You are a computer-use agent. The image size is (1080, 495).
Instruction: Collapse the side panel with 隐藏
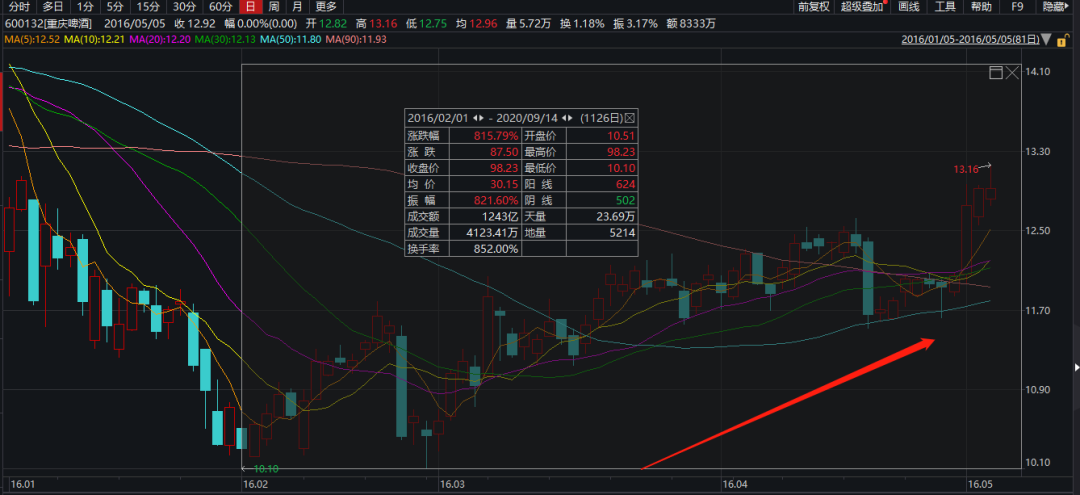coord(1055,7)
